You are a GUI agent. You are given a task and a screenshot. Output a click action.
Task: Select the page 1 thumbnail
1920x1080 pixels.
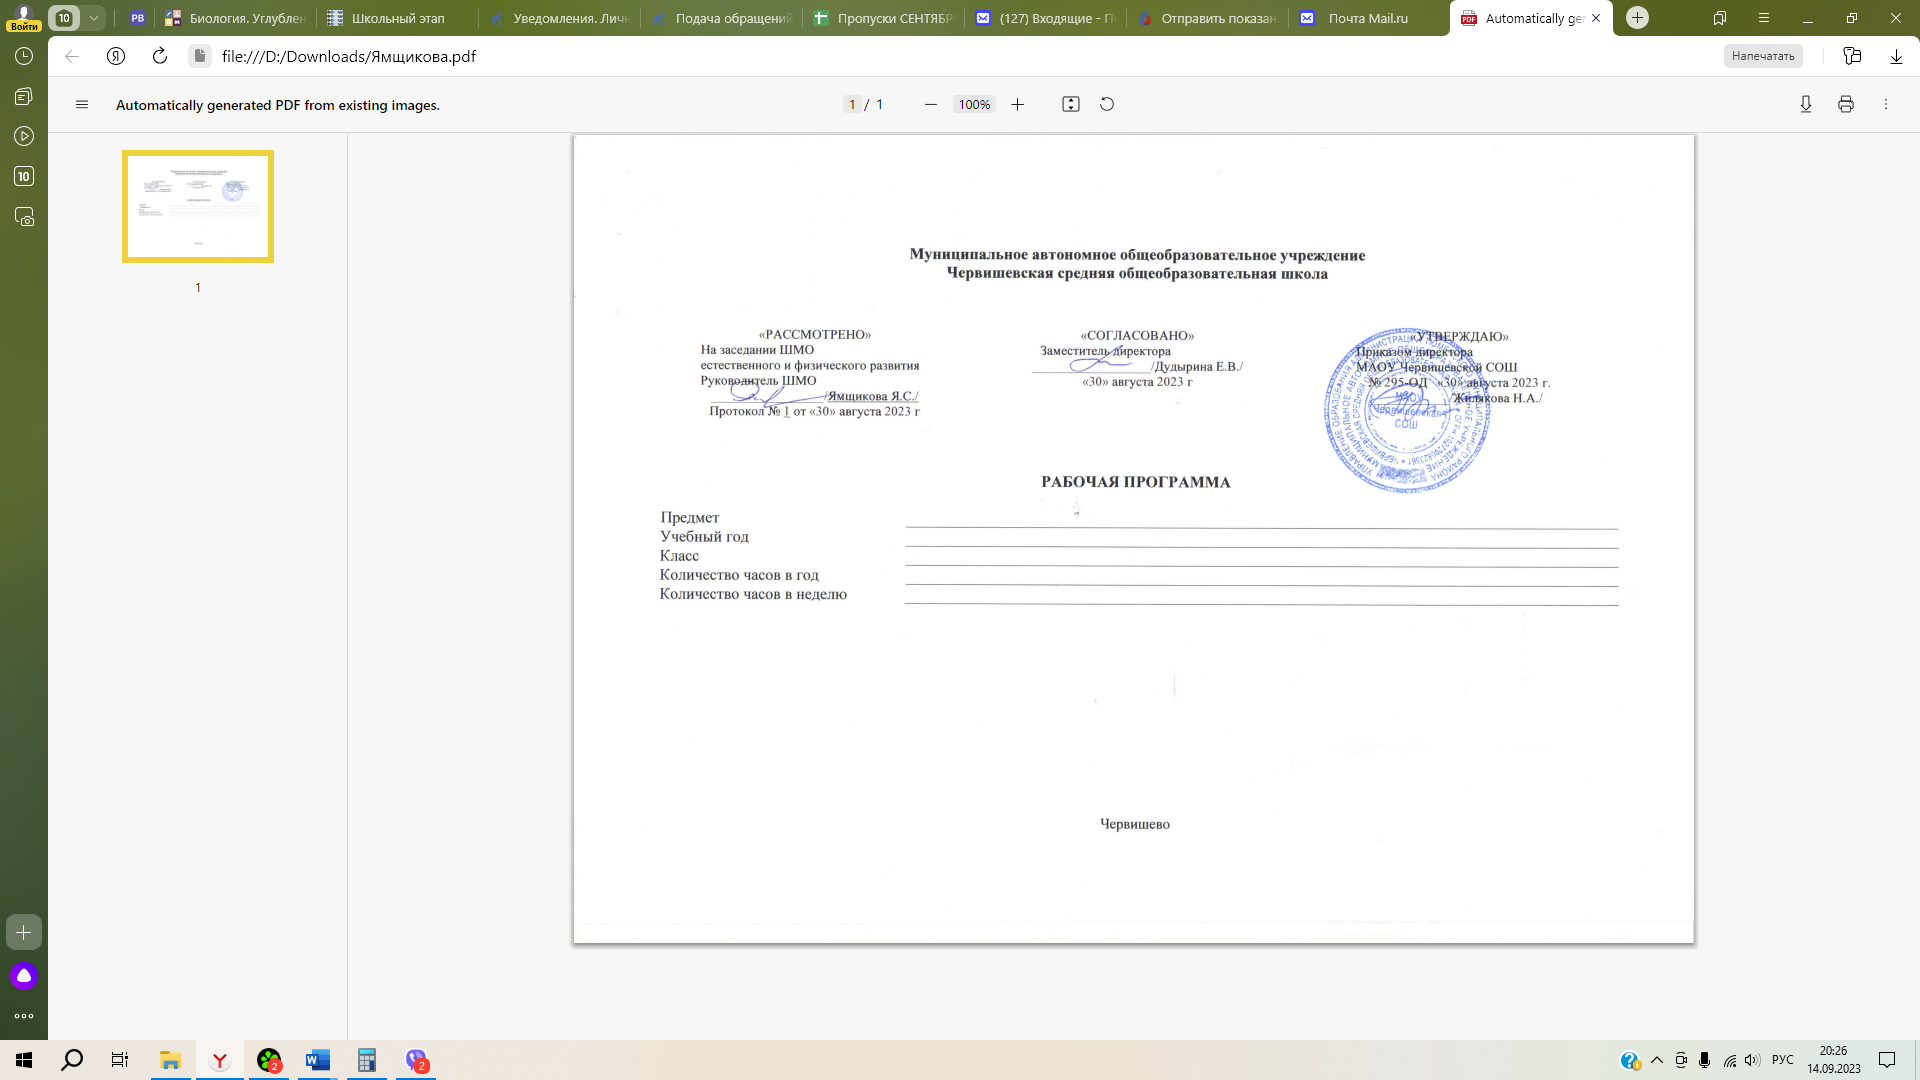(196, 206)
